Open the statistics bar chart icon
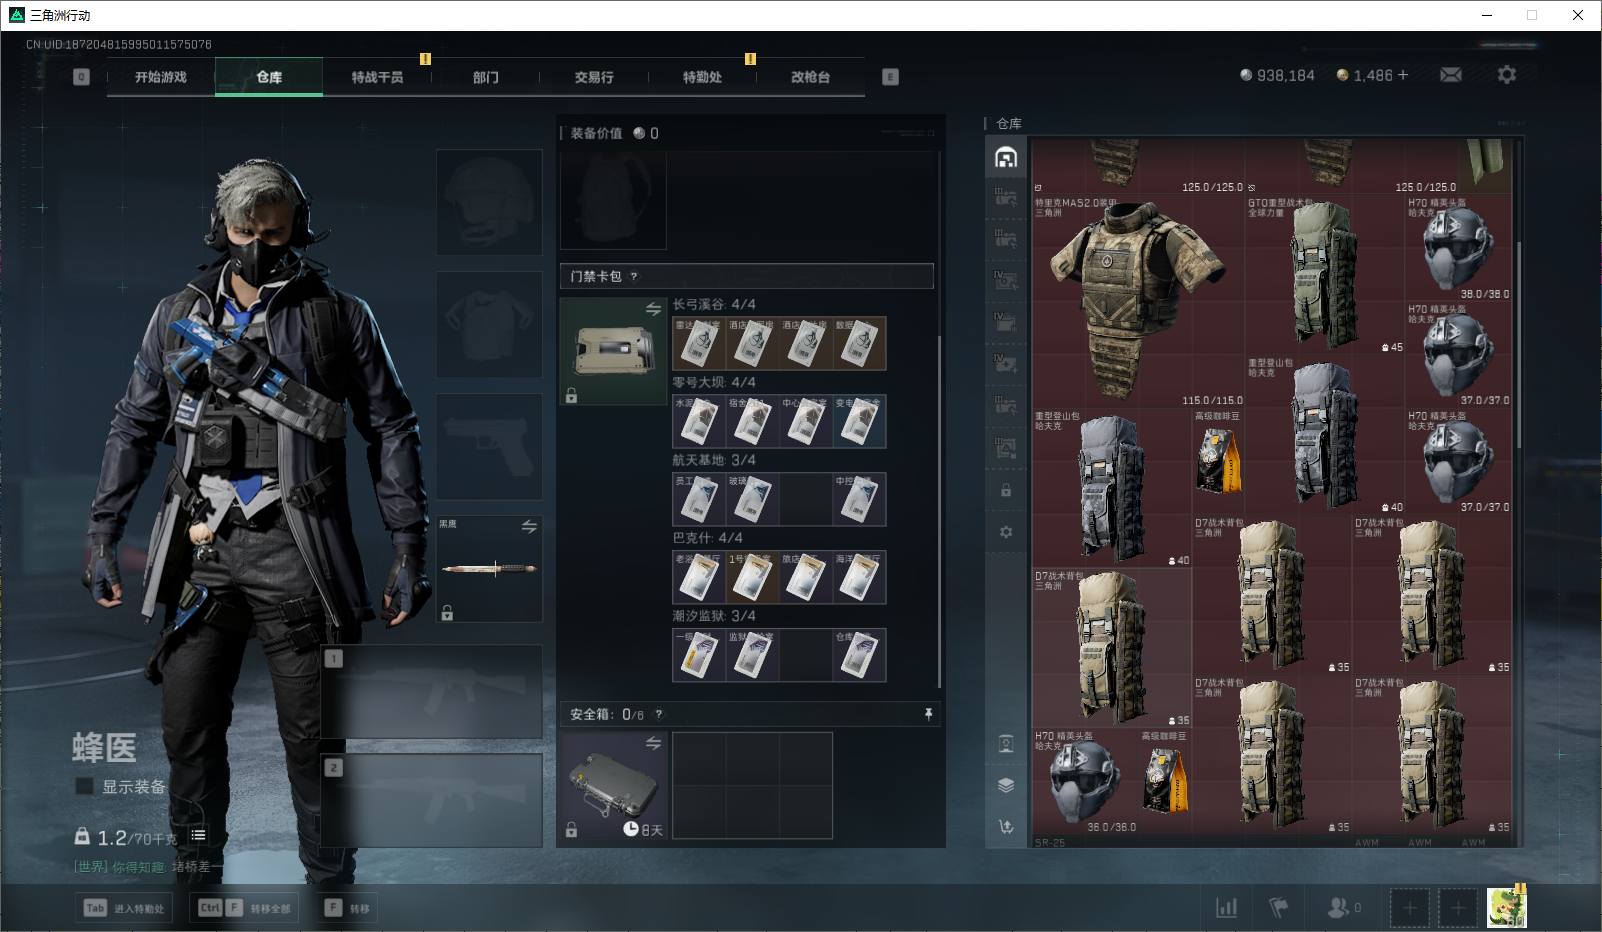This screenshot has width=1602, height=932. click(1226, 907)
